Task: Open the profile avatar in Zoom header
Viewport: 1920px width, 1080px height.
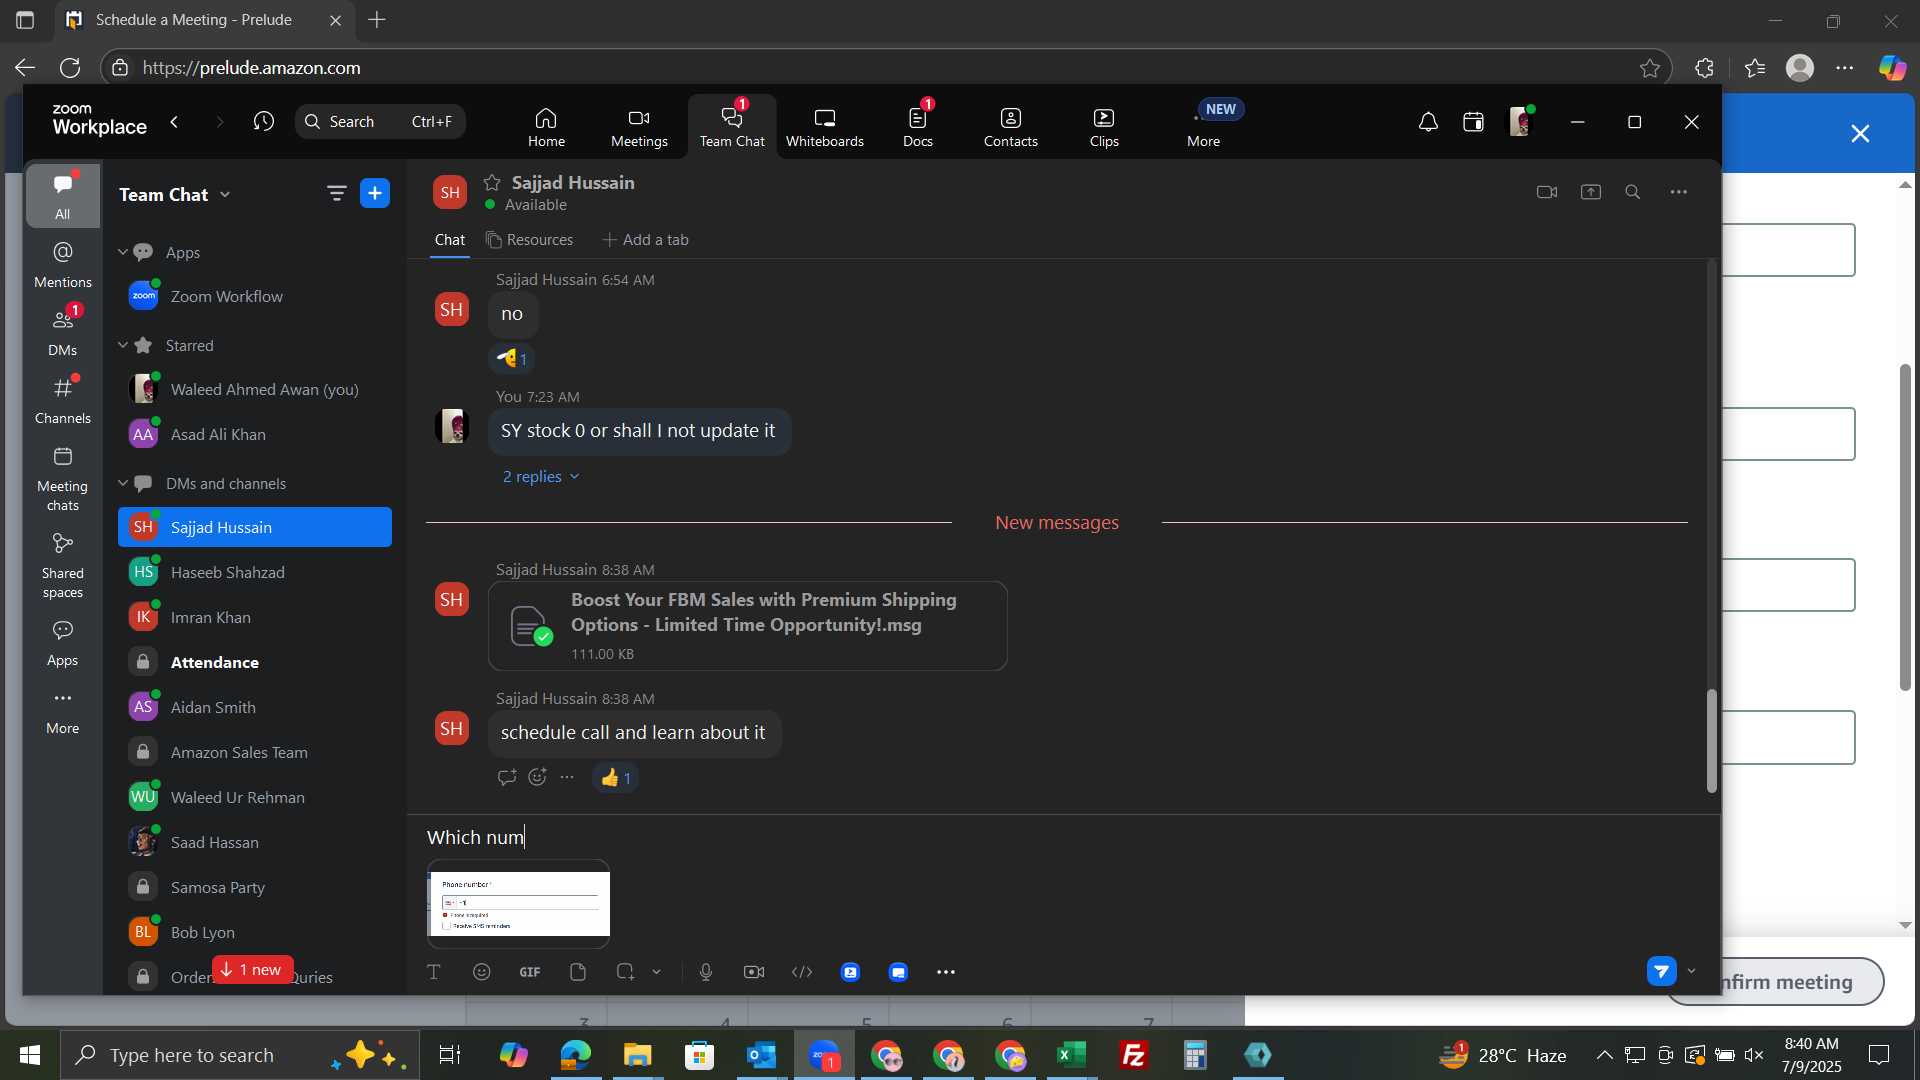Action: pos(1520,122)
